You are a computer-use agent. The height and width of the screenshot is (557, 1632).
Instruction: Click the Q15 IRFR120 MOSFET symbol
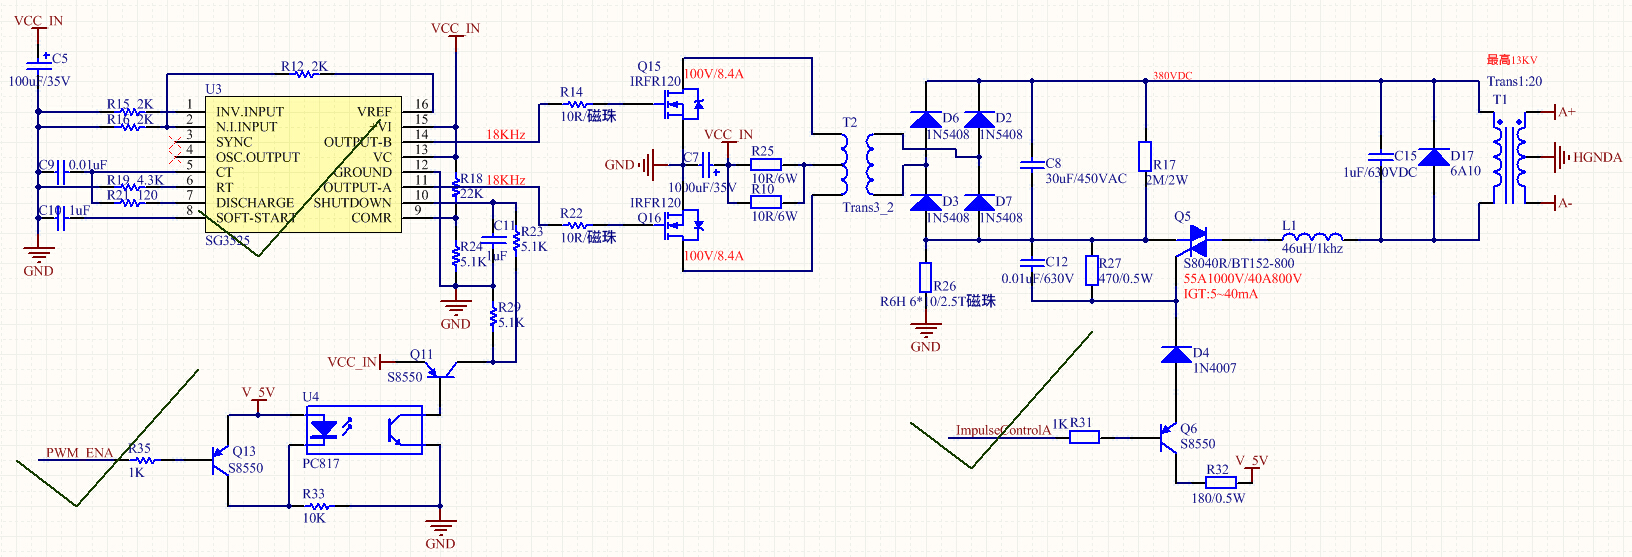[685, 102]
